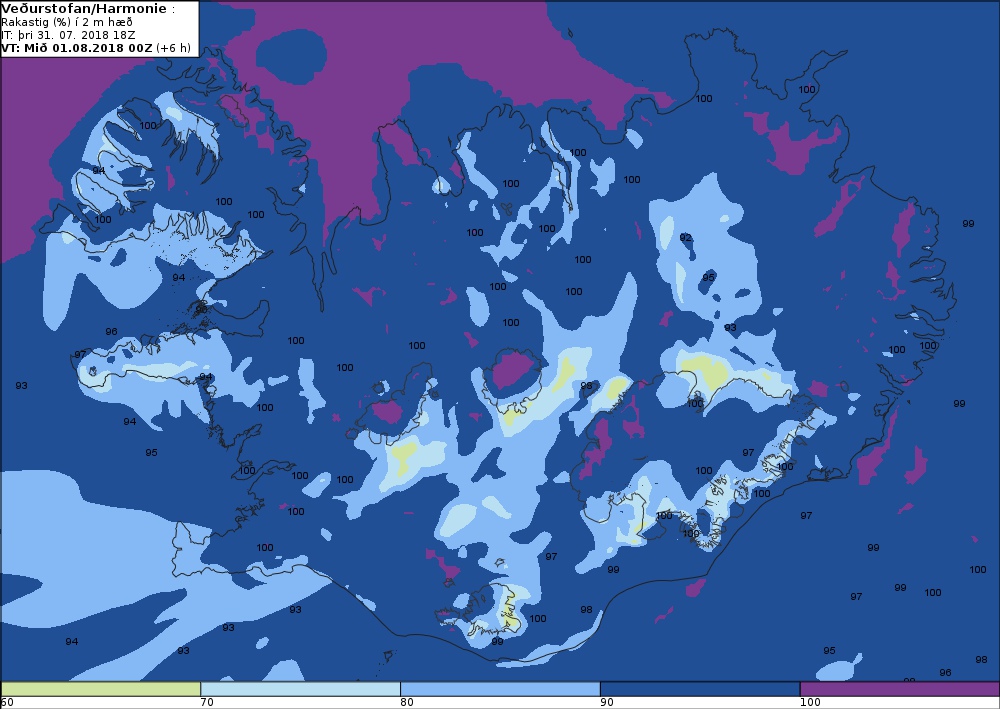
Task: Click the yellow-green 60–70 legend swatch
Action: coord(101,689)
